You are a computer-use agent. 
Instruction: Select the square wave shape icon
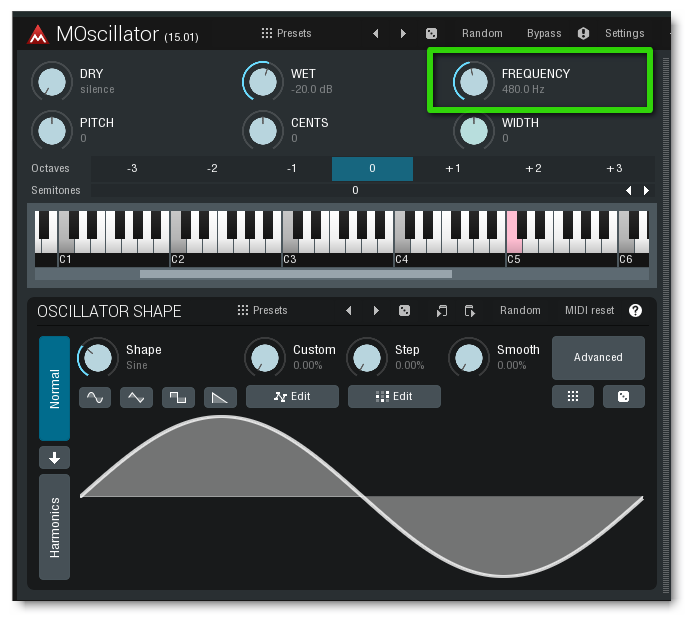click(x=178, y=397)
